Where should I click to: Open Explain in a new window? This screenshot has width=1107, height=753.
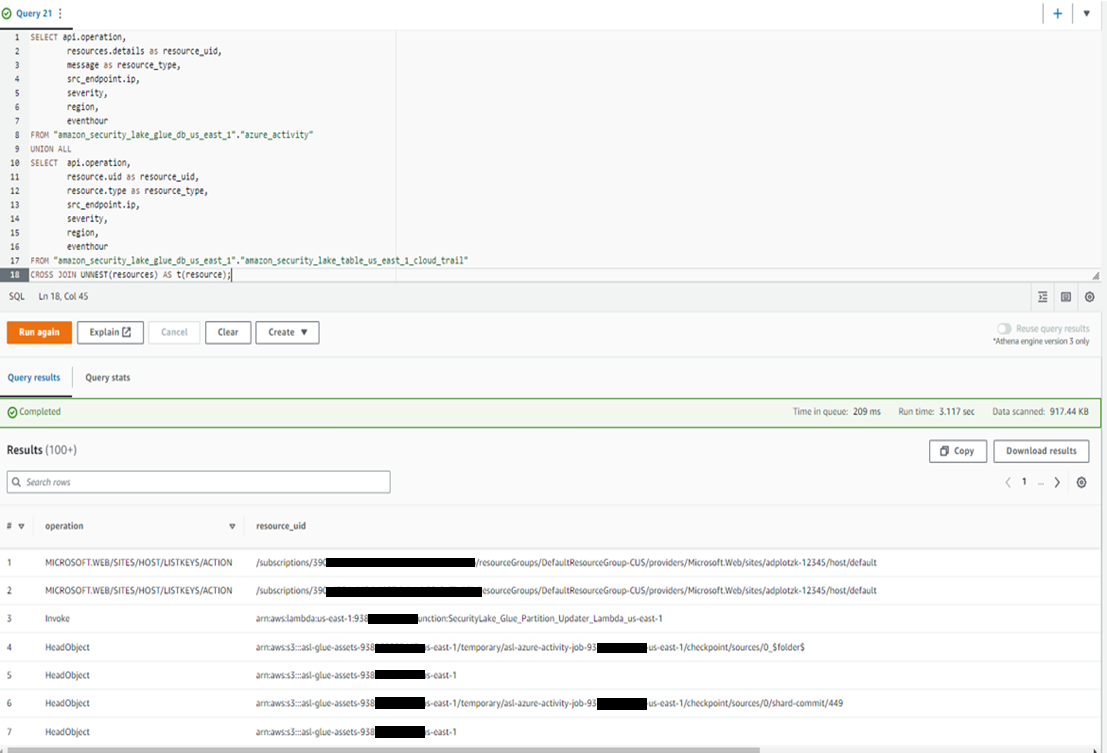(x=110, y=332)
